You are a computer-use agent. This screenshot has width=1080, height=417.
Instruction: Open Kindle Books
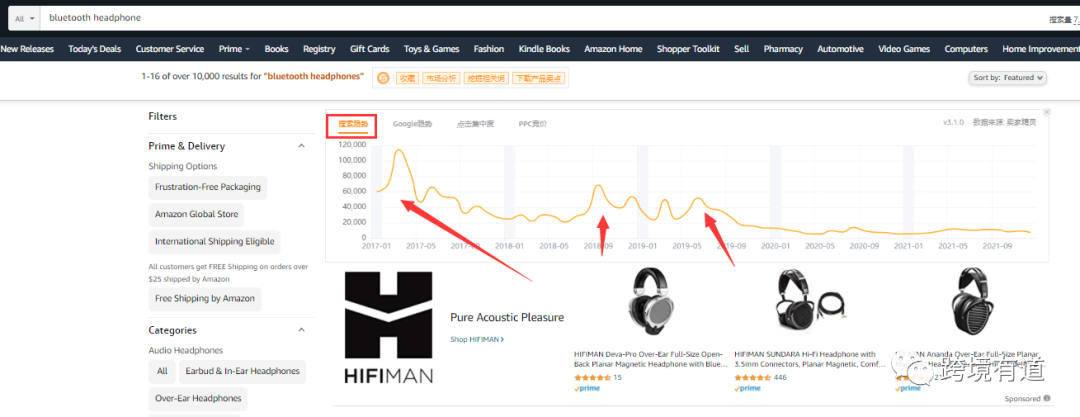[544, 49]
